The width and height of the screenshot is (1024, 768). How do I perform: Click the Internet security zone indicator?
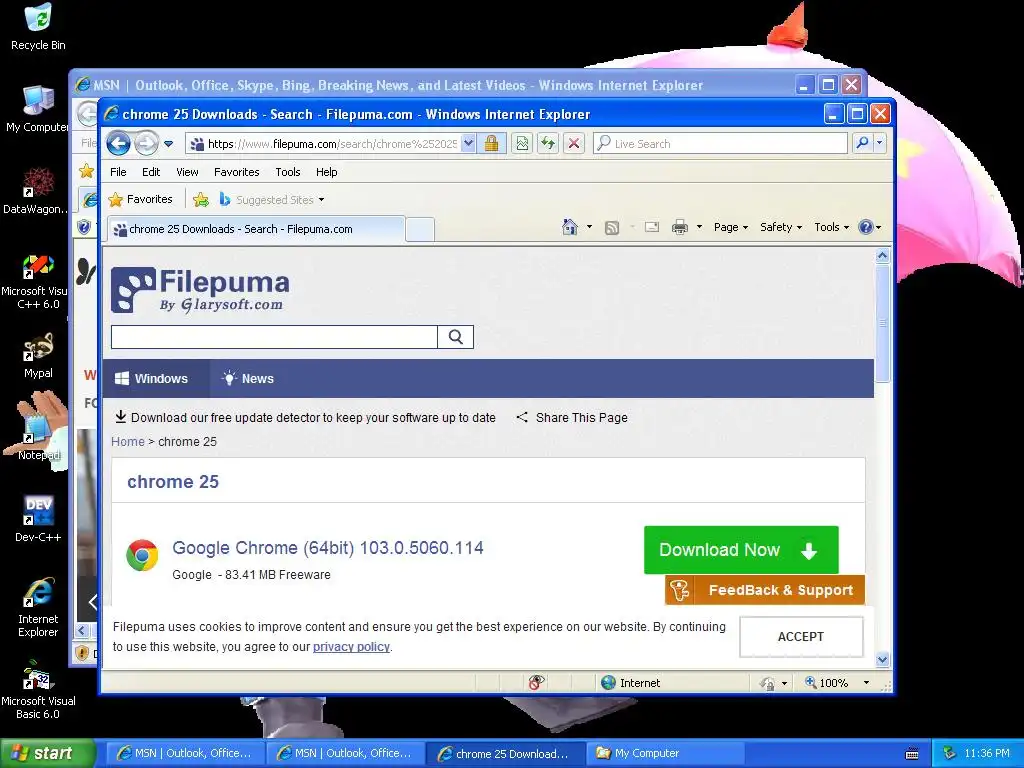coord(630,683)
